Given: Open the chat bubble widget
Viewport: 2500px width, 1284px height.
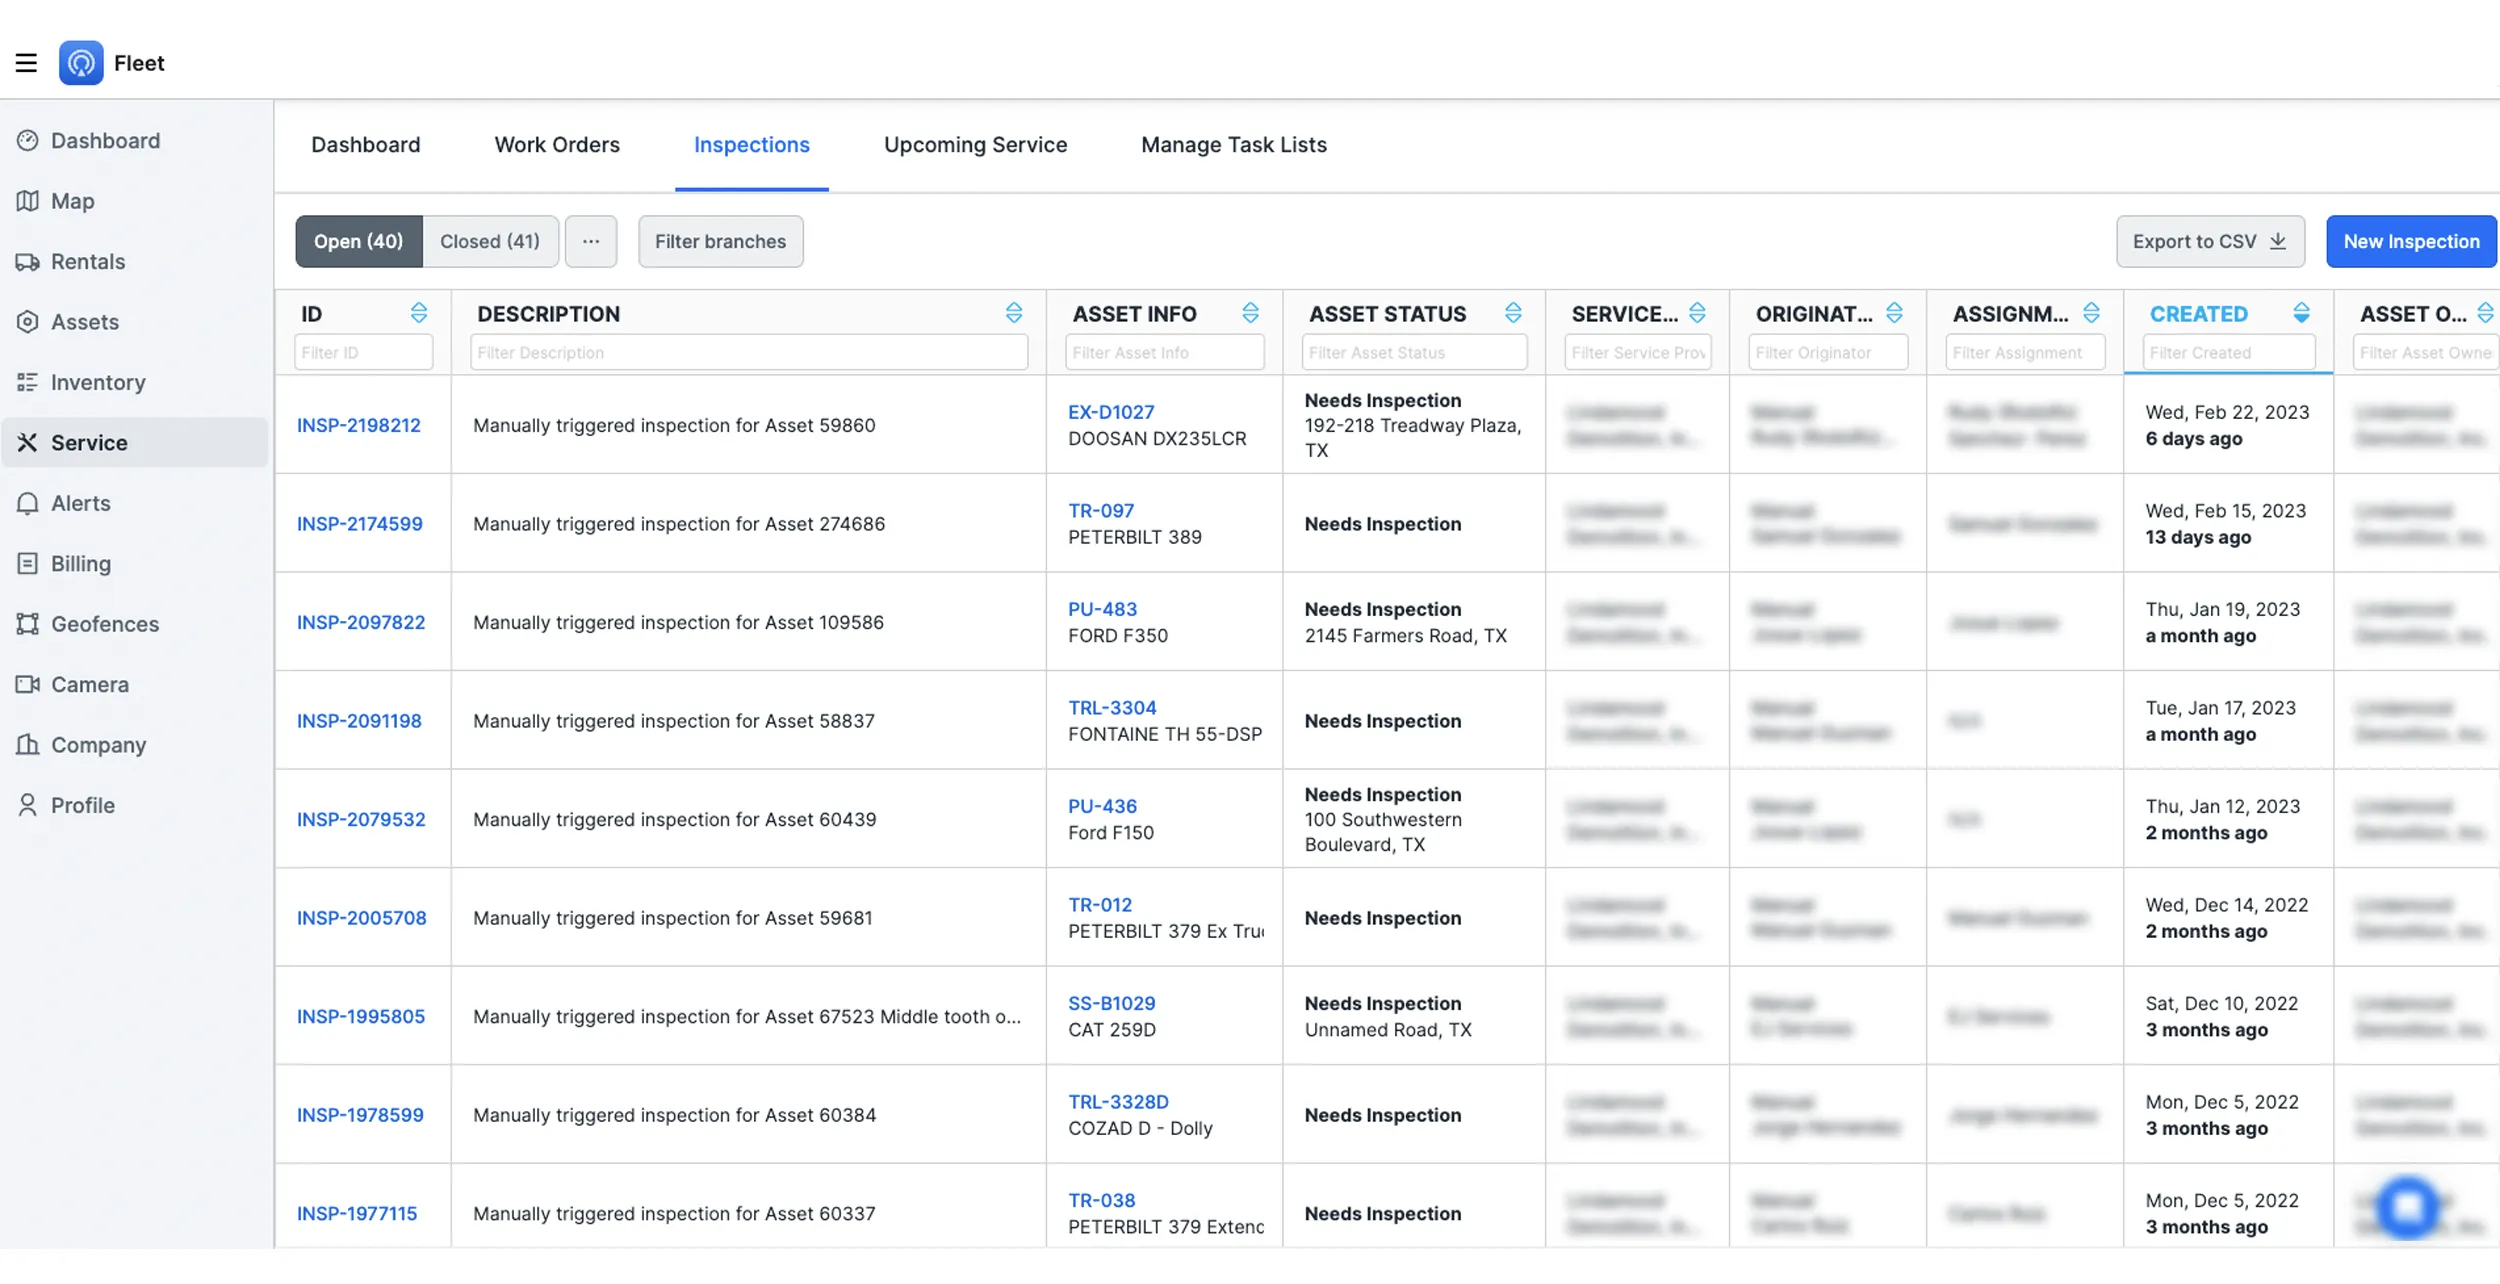Looking at the screenshot, I should (x=2407, y=1207).
